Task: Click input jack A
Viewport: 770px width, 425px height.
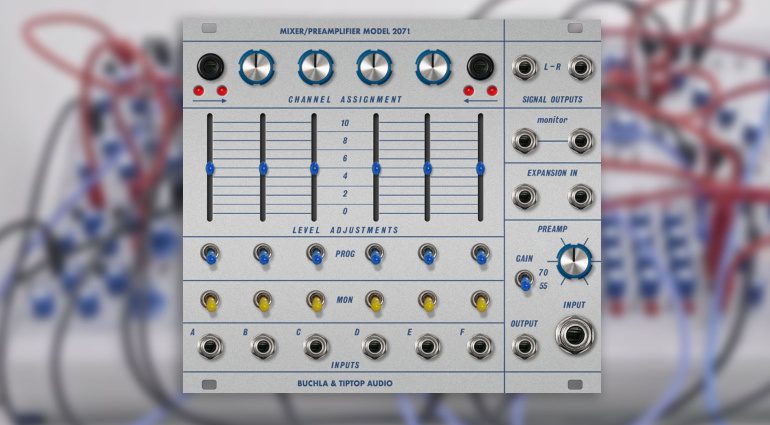Action: [210, 346]
